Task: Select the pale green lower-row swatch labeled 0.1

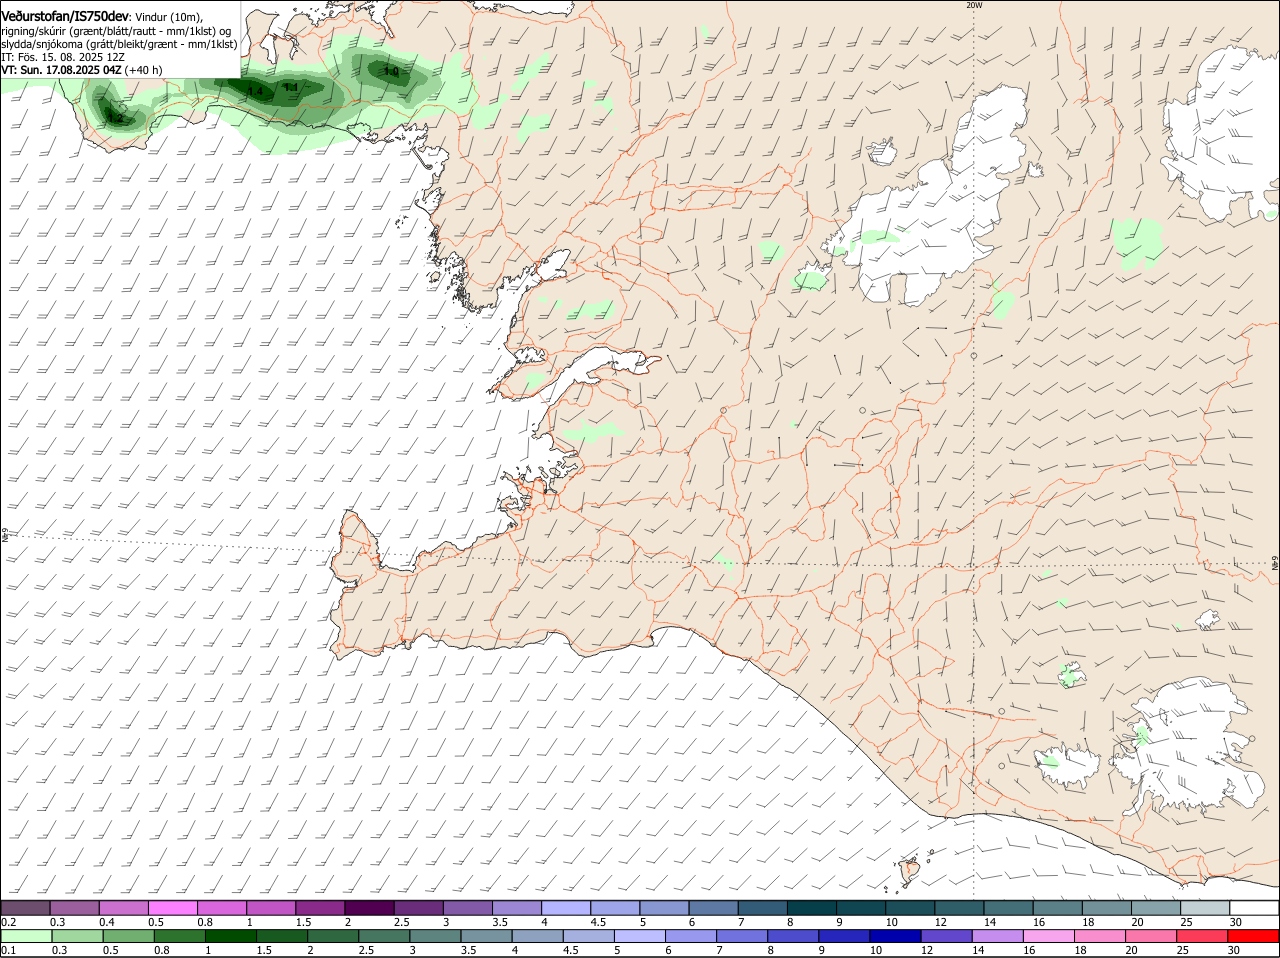Action: click(27, 936)
